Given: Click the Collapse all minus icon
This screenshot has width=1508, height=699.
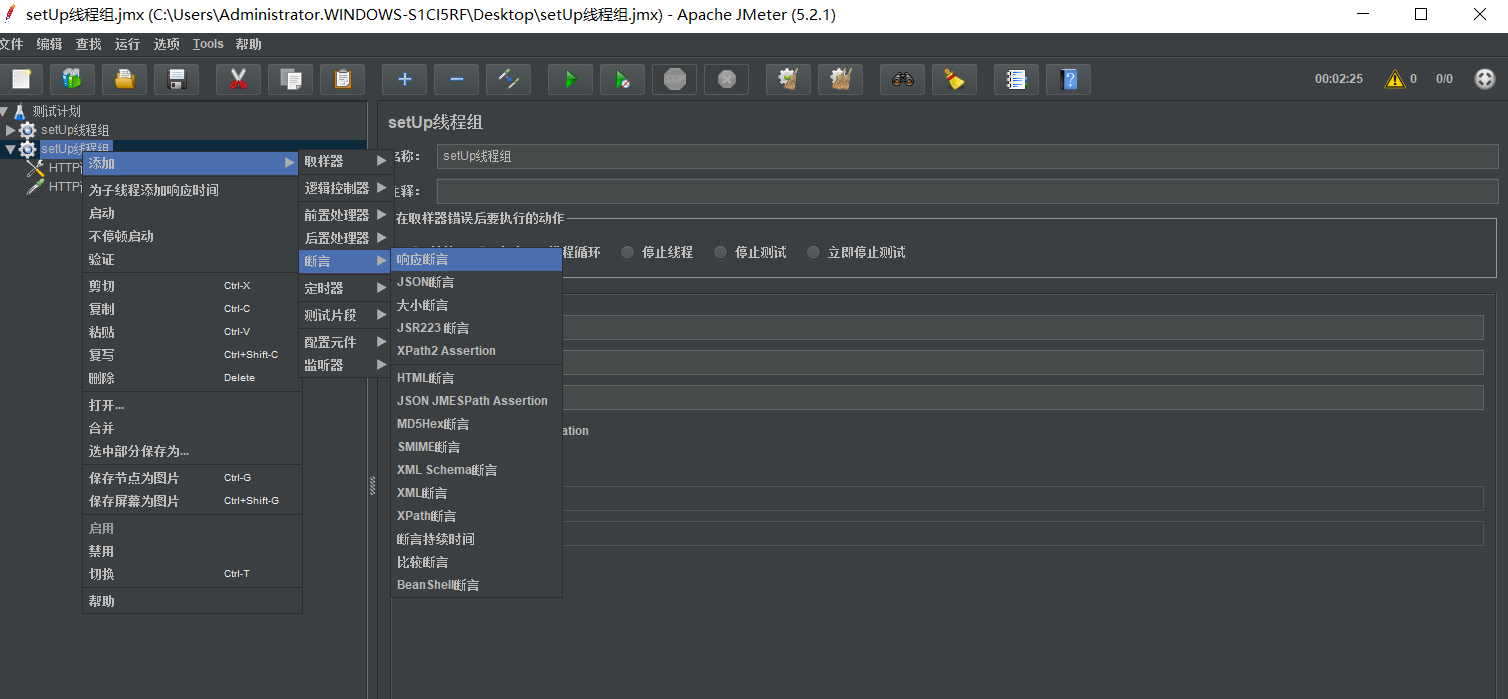Looking at the screenshot, I should click(x=456, y=79).
